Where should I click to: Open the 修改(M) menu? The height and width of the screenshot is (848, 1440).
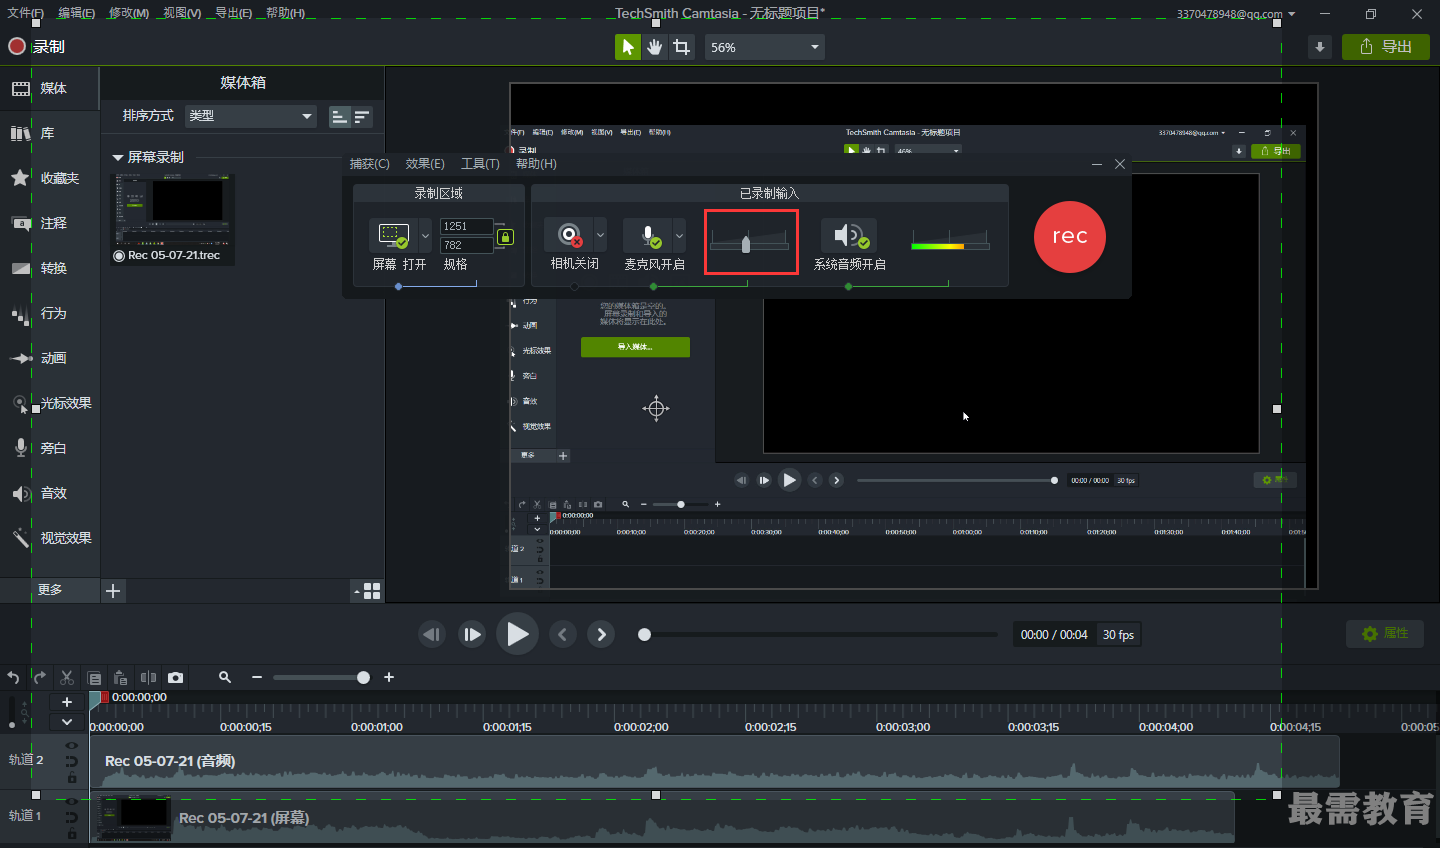pos(129,13)
